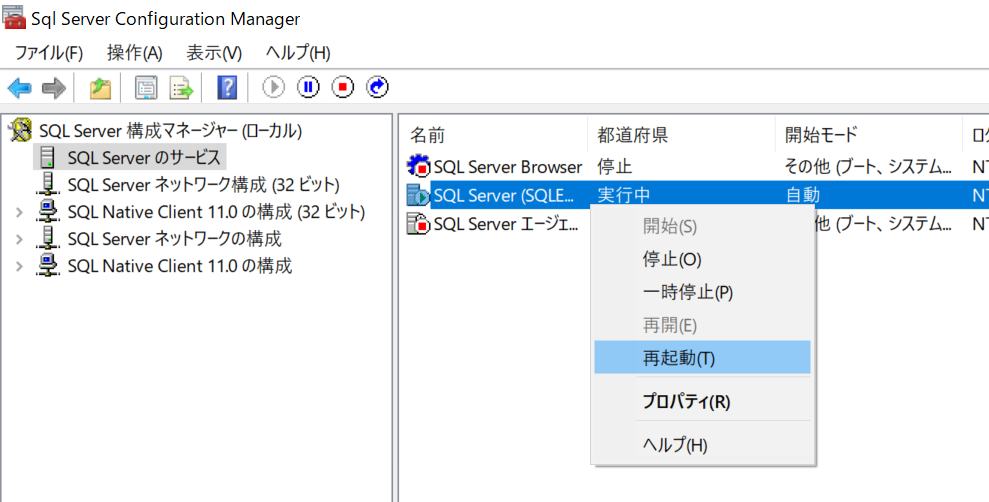
Task: Select SQL Native Client 11.0 の構成 (32 ビット) label
Action: tap(216, 212)
